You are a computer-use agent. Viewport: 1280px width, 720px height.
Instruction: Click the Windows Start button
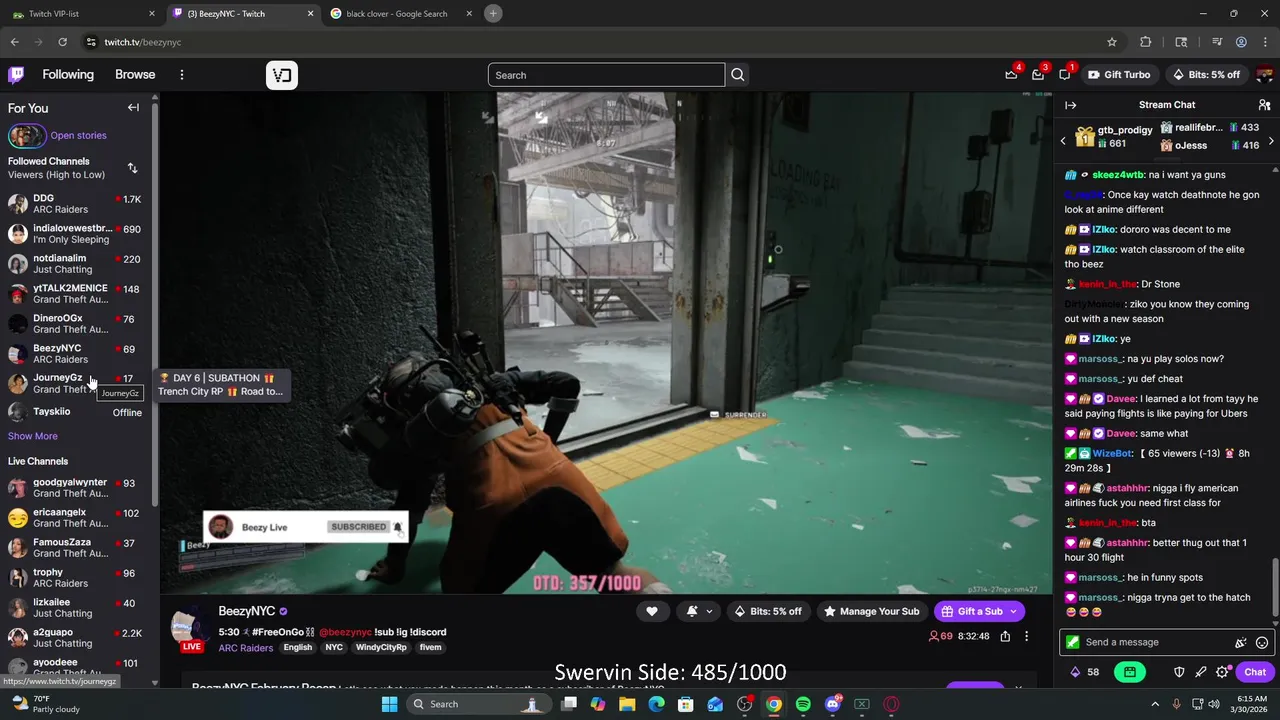(x=389, y=704)
